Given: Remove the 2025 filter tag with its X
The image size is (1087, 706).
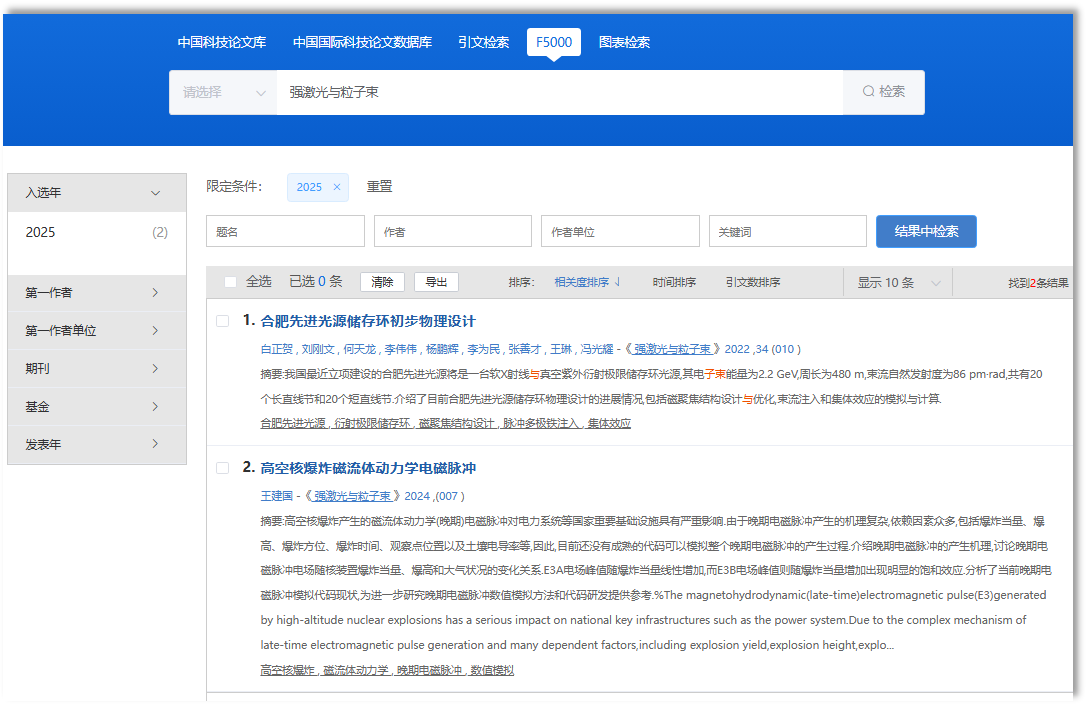Looking at the screenshot, I should click(x=337, y=187).
